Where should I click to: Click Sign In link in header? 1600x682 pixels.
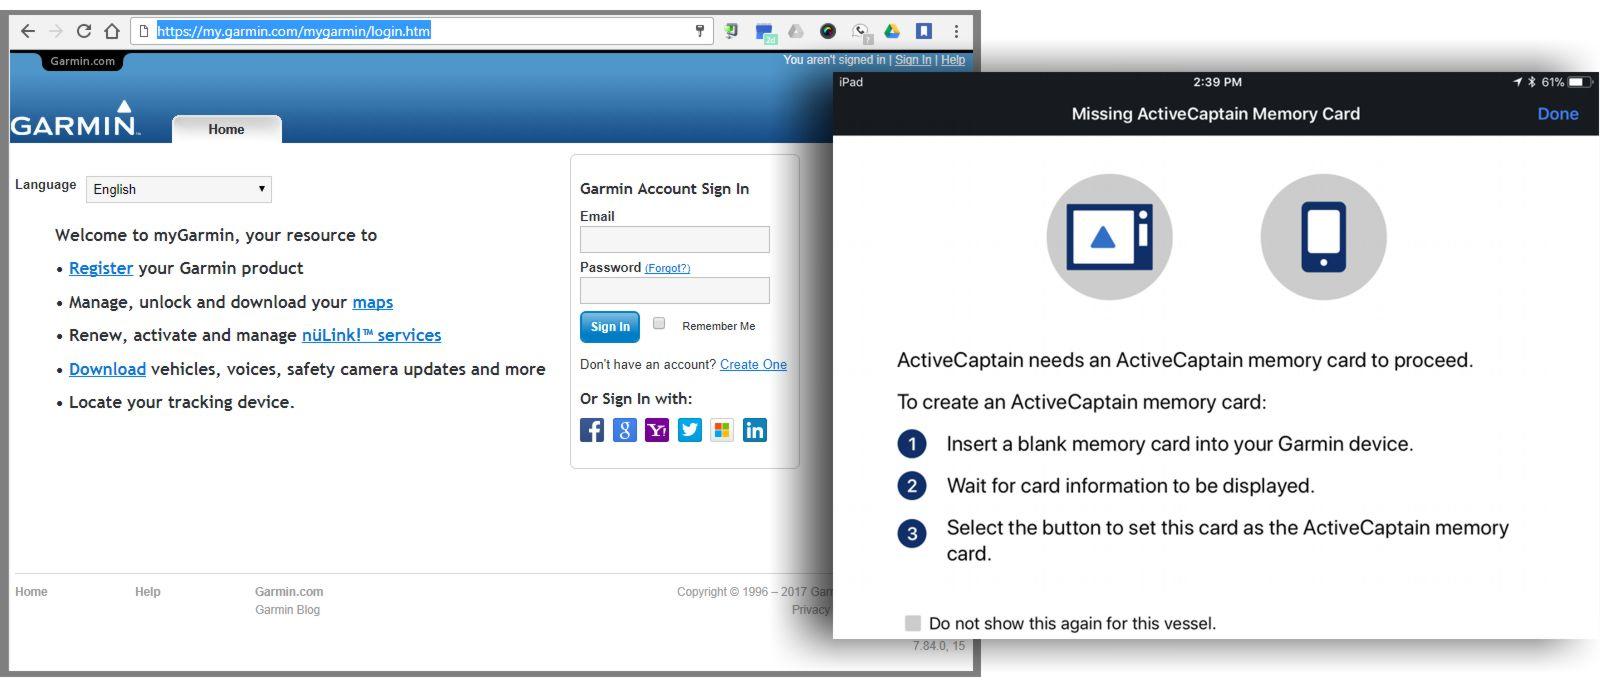(913, 60)
